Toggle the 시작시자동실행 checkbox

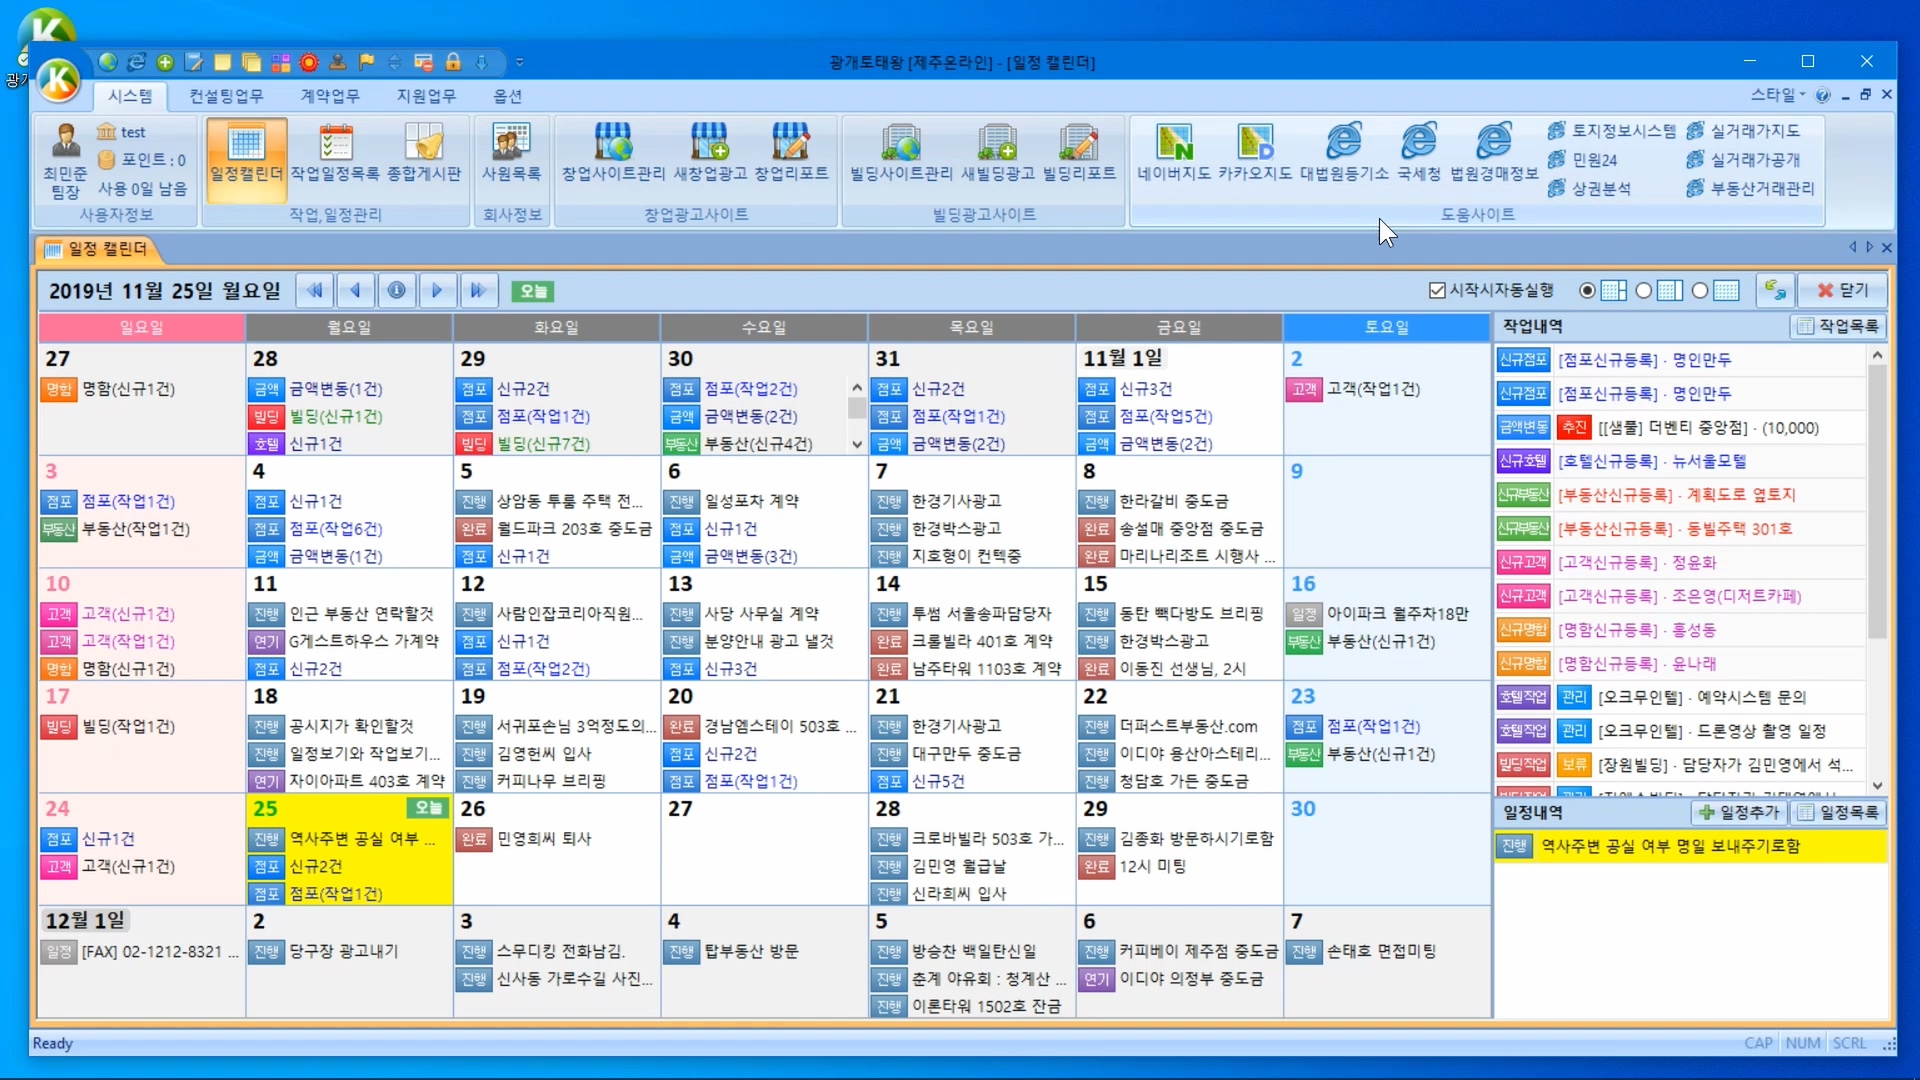1438,290
